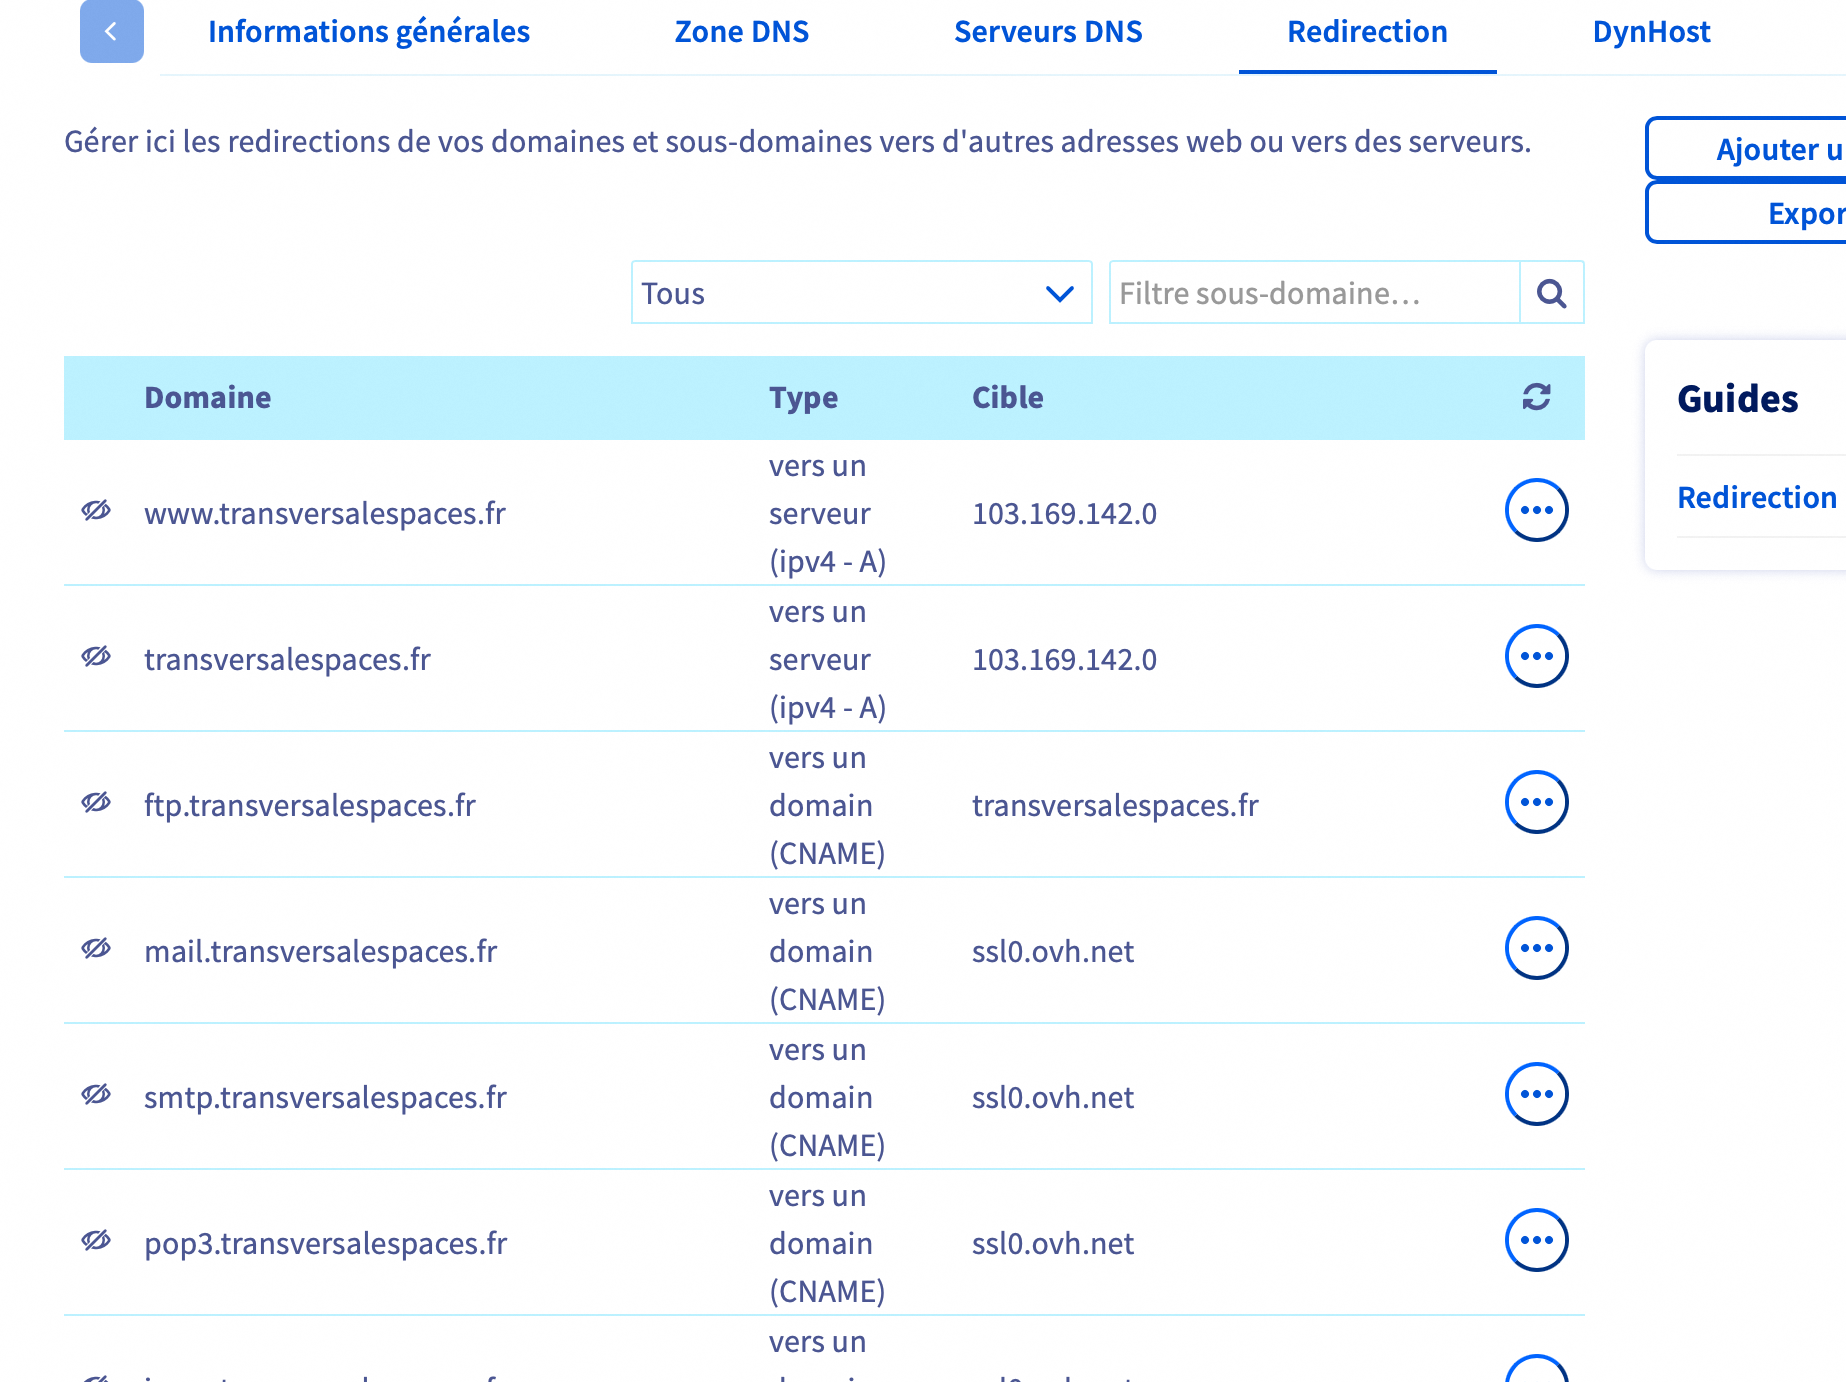Click the search magnifier icon
Screen dimensions: 1846x1382
click(1551, 293)
